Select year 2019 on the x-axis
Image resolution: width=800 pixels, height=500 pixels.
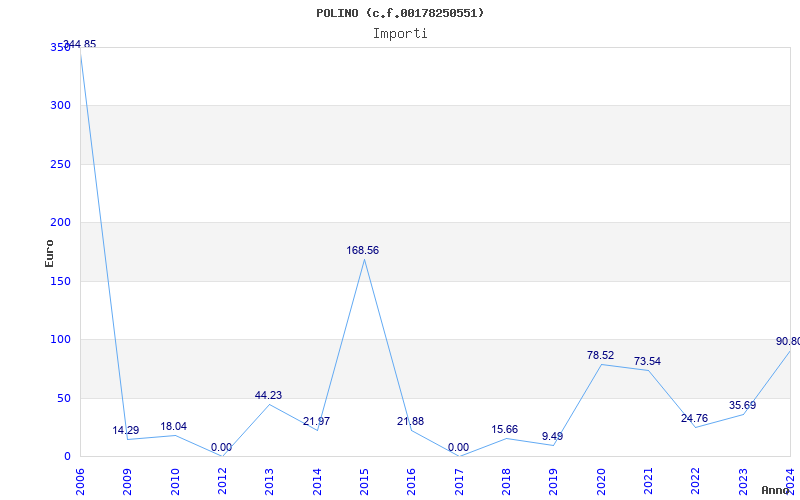pyautogui.click(x=554, y=481)
